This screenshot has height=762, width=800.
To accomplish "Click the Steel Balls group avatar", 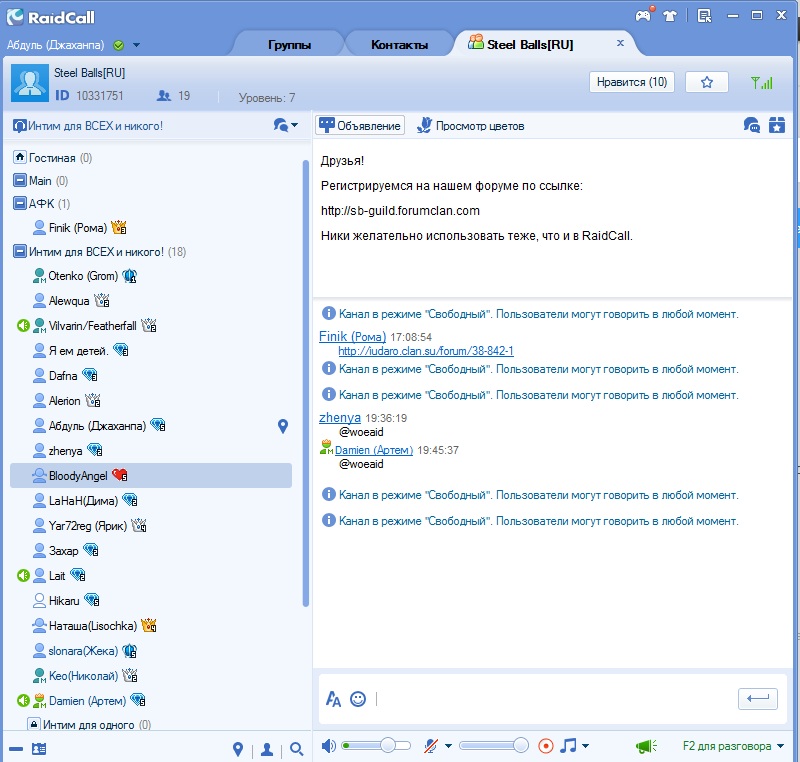I will (x=30, y=83).
